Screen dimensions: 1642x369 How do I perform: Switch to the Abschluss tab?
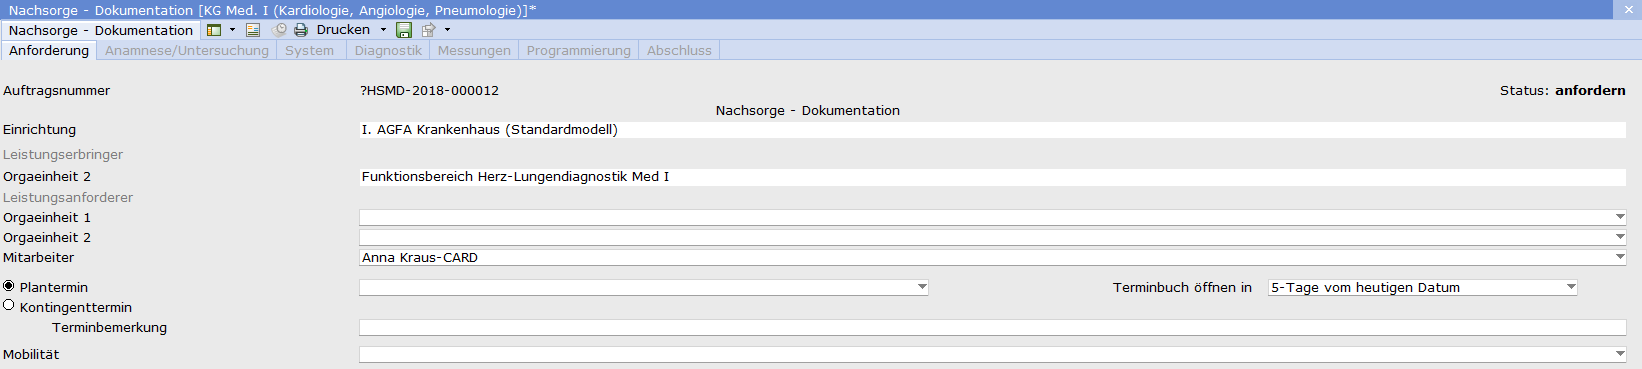[679, 50]
